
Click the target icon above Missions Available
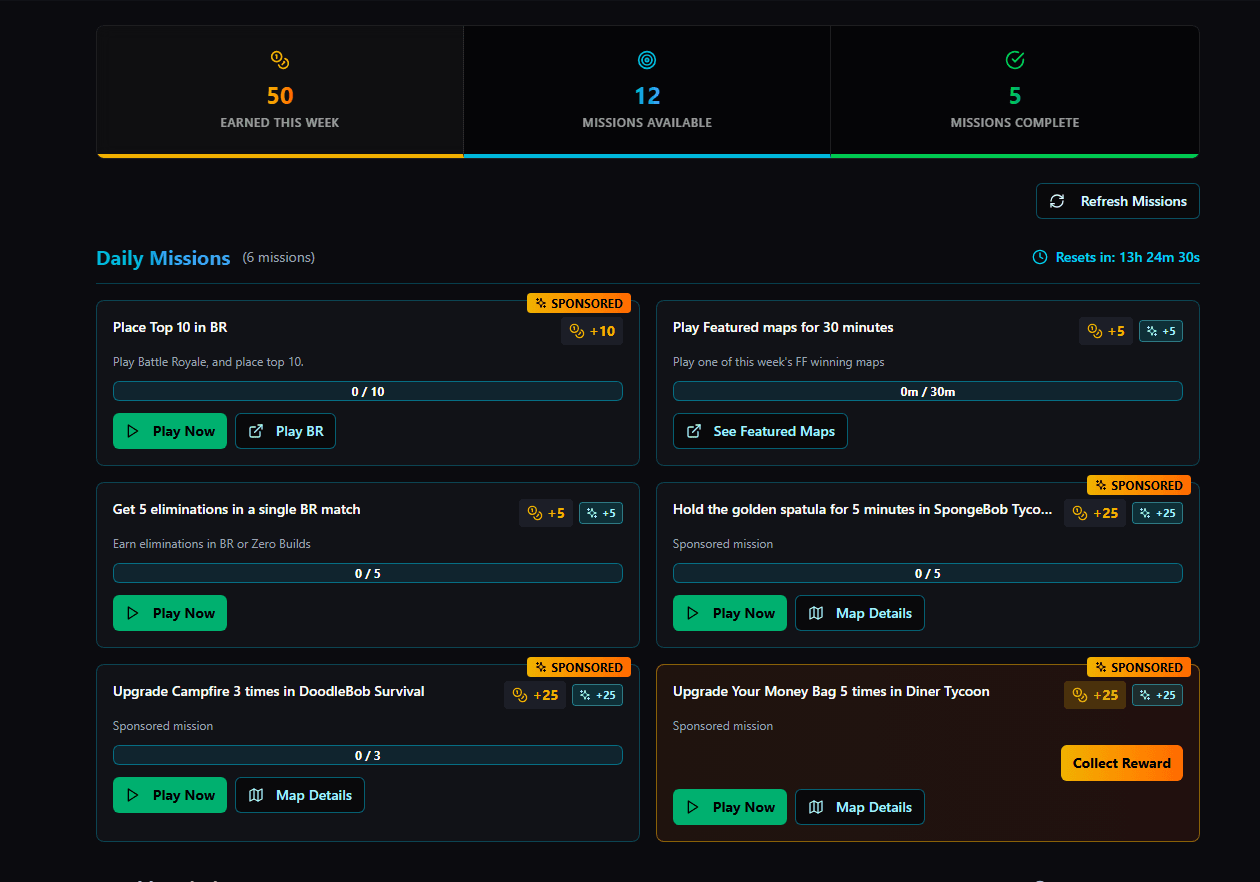[647, 61]
